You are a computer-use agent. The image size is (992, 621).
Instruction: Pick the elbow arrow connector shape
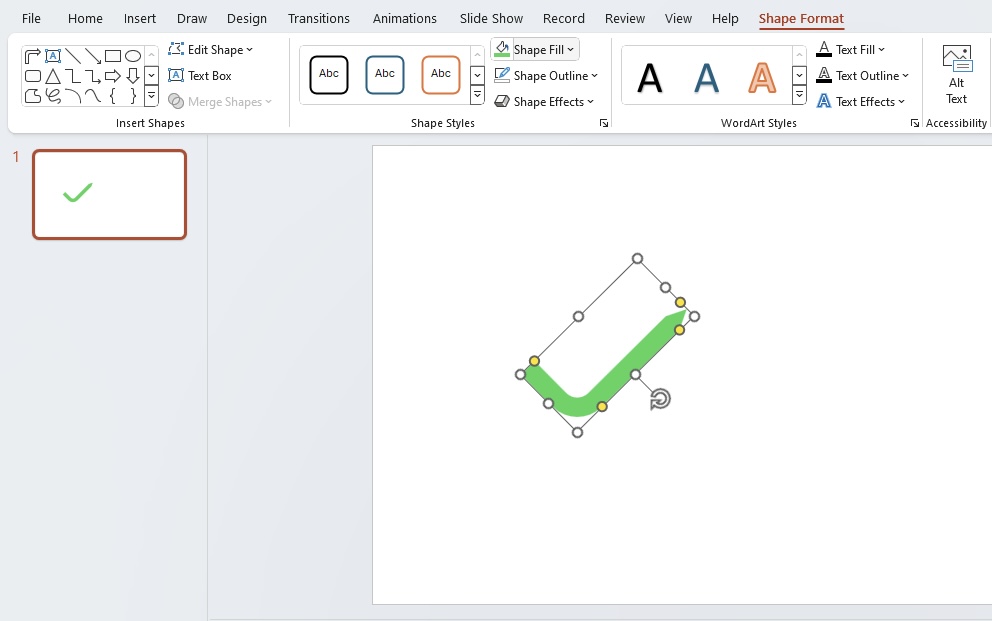coord(93,77)
